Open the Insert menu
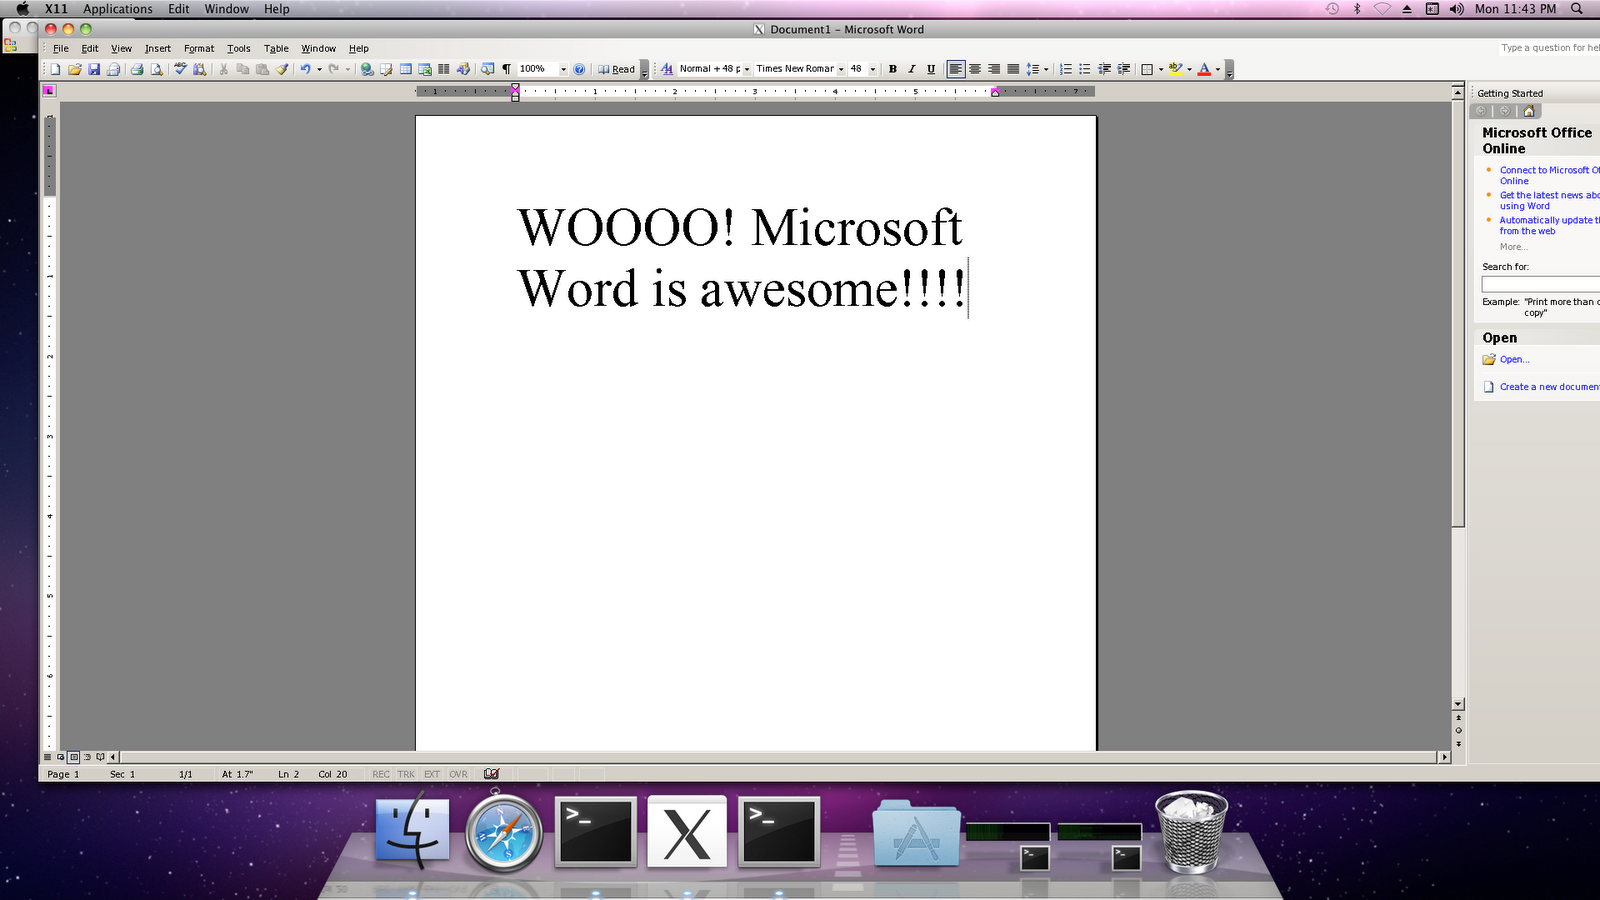This screenshot has width=1600, height=900. coord(158,48)
